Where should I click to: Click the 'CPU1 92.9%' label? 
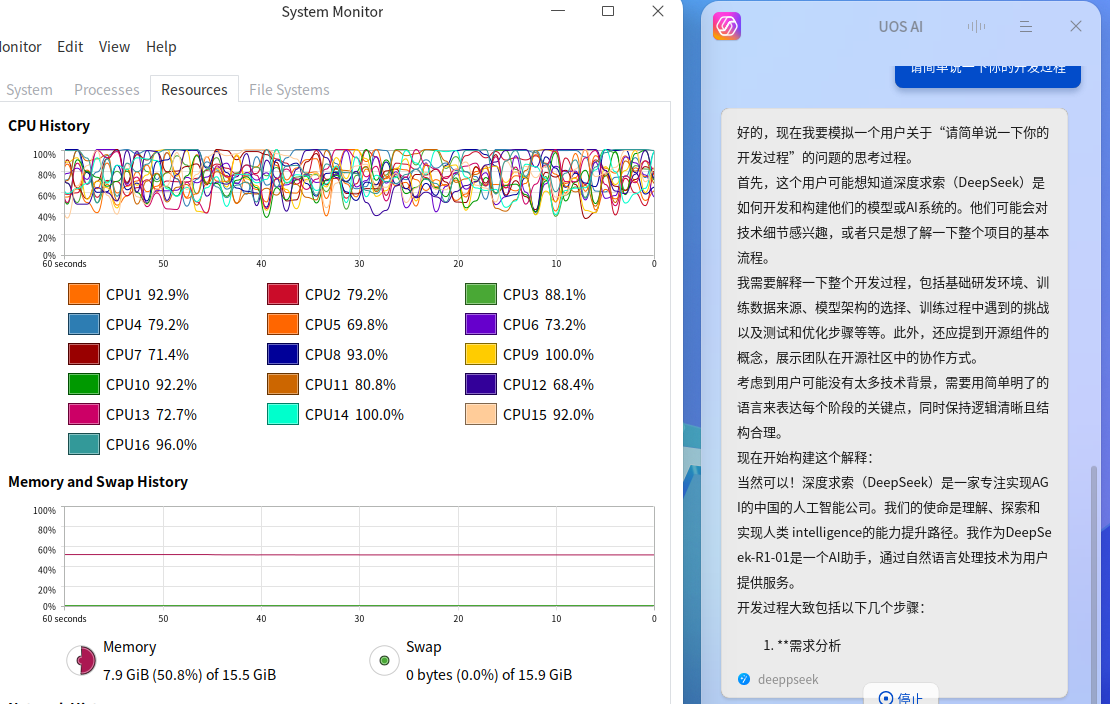(x=147, y=294)
